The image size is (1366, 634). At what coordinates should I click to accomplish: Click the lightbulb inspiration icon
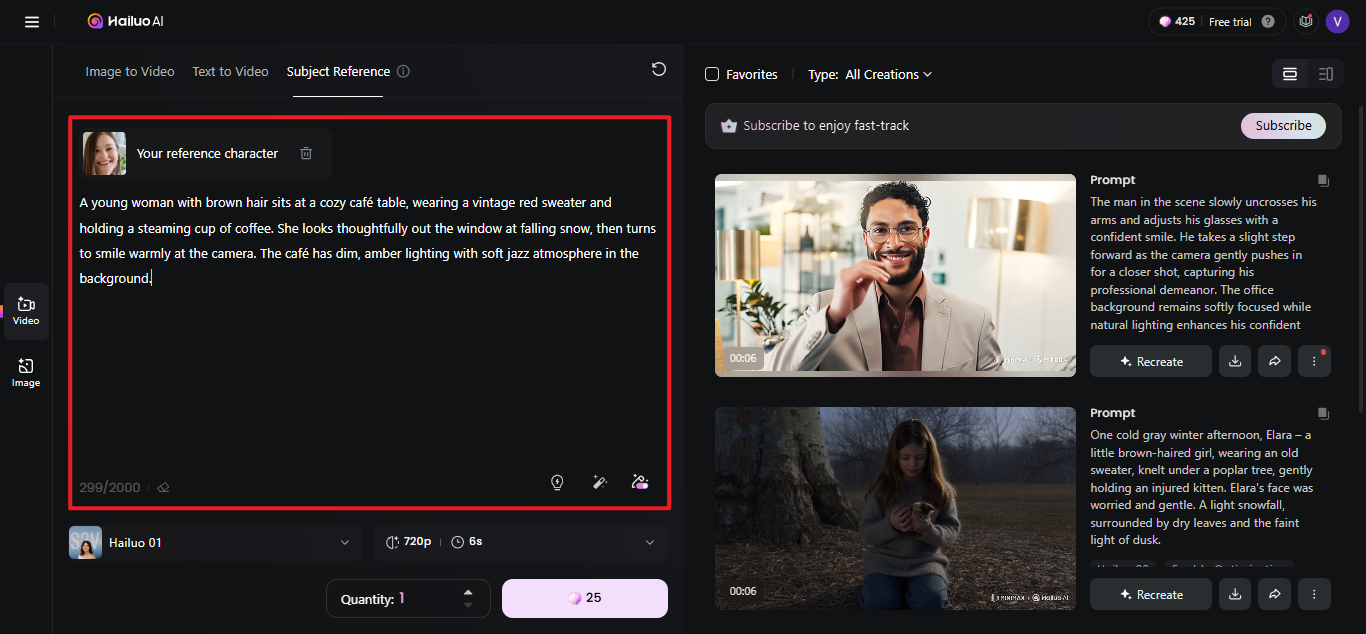click(557, 482)
